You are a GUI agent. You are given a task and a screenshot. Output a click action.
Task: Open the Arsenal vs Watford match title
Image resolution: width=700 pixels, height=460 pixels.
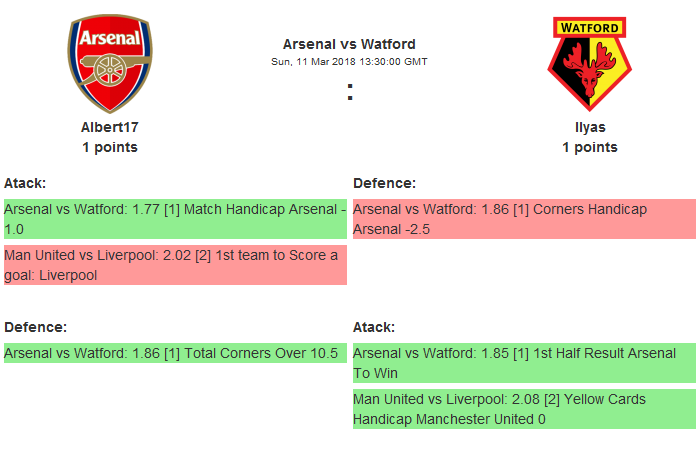click(349, 44)
